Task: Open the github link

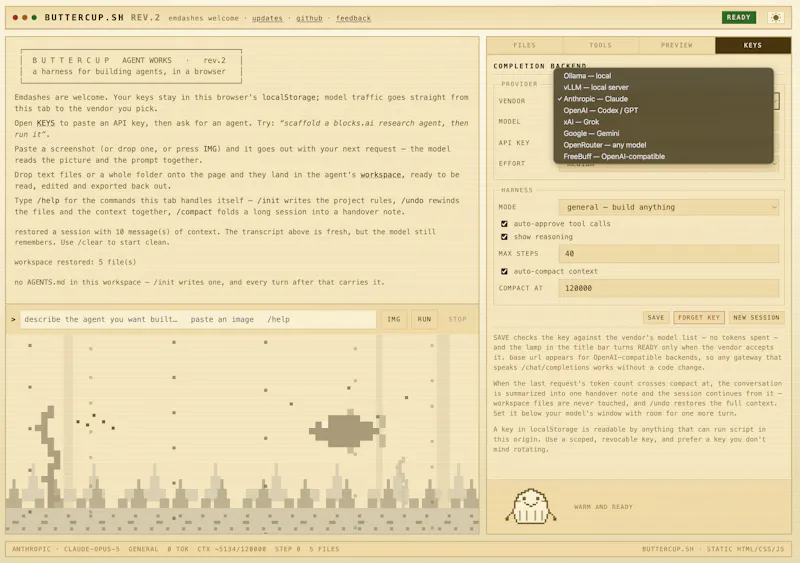Action: pos(309,18)
